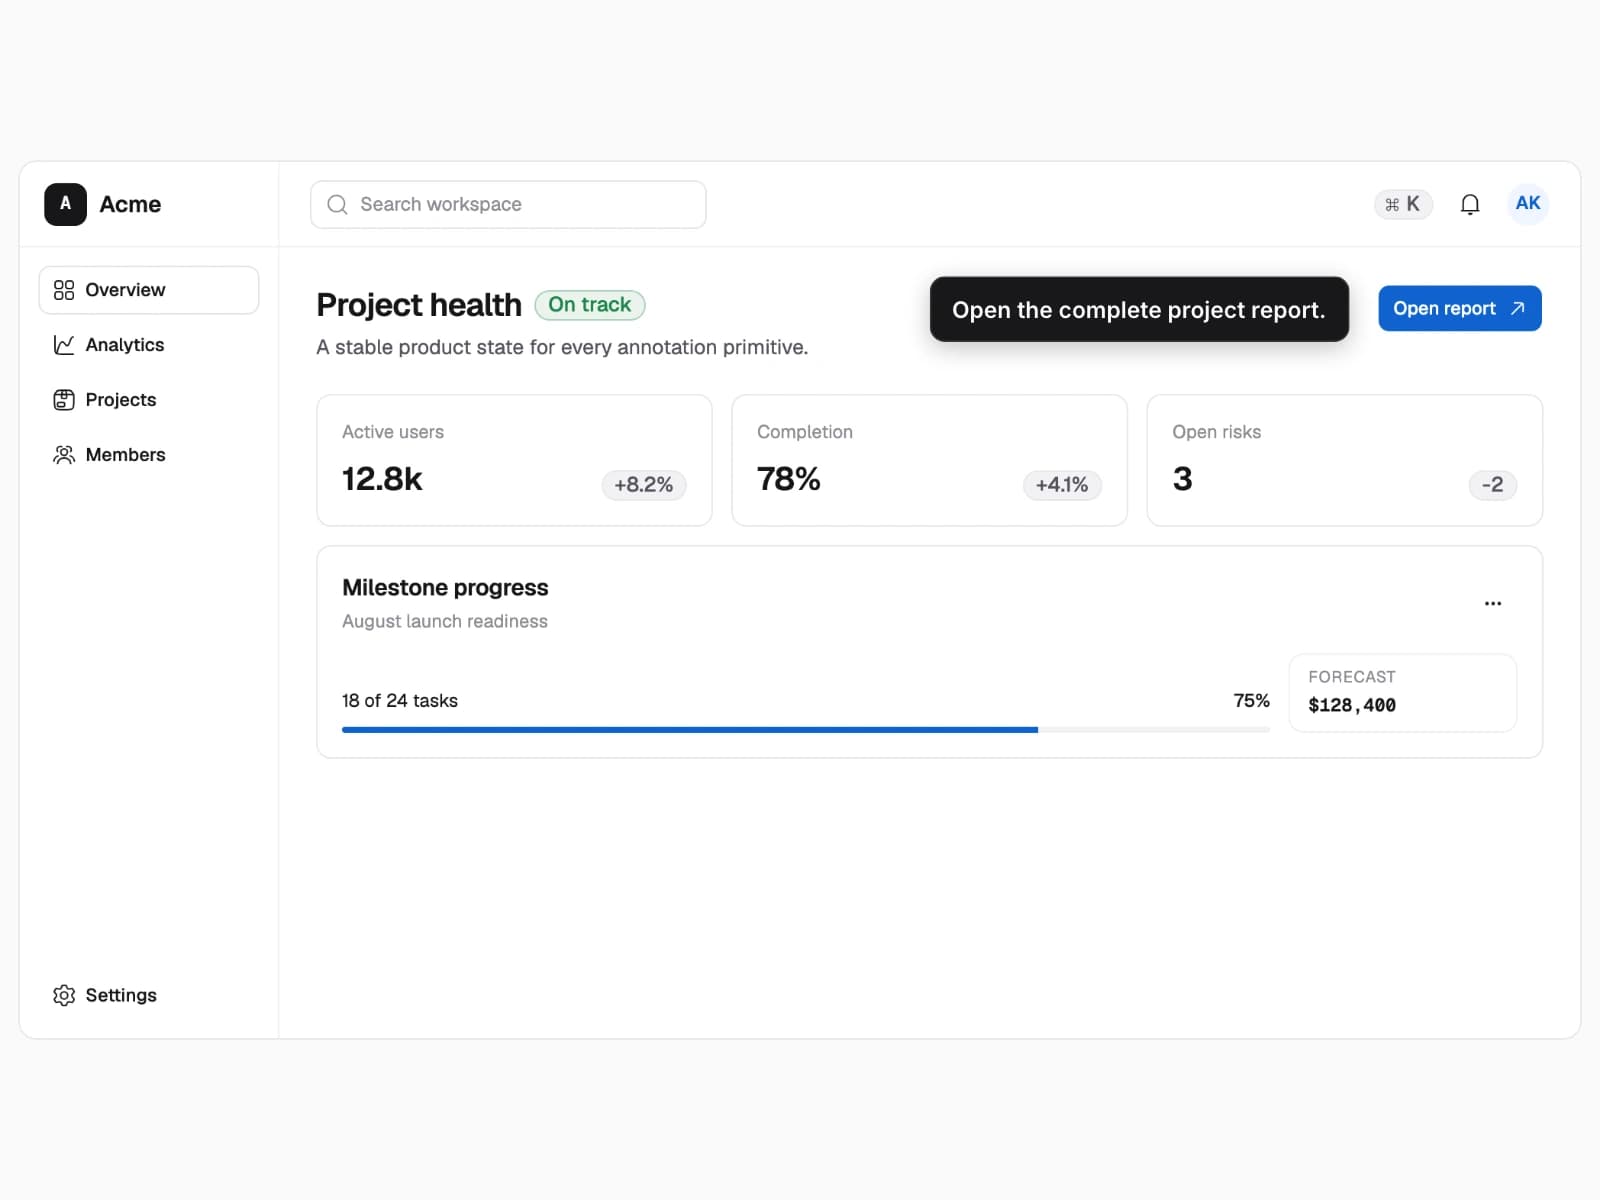Open AK user avatar menu

1528,204
